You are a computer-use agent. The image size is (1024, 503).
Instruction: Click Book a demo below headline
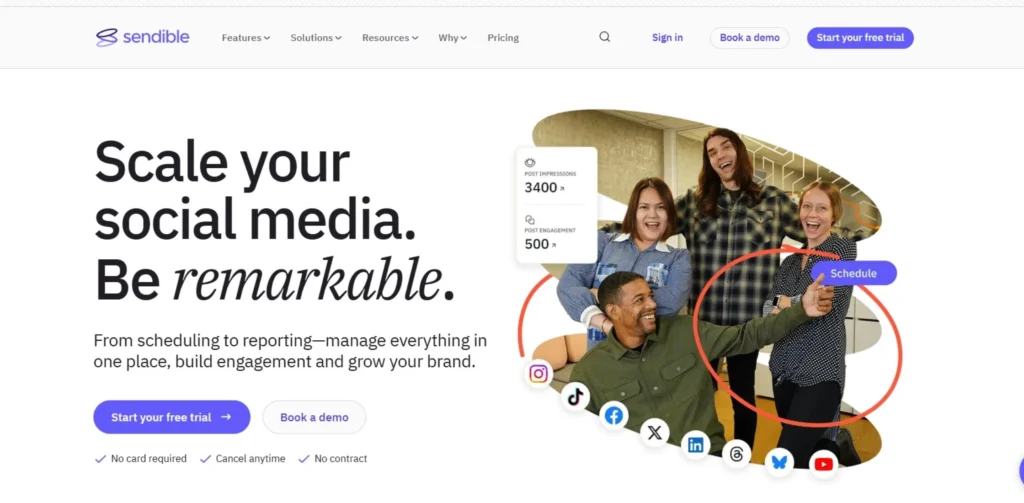pyautogui.click(x=314, y=417)
